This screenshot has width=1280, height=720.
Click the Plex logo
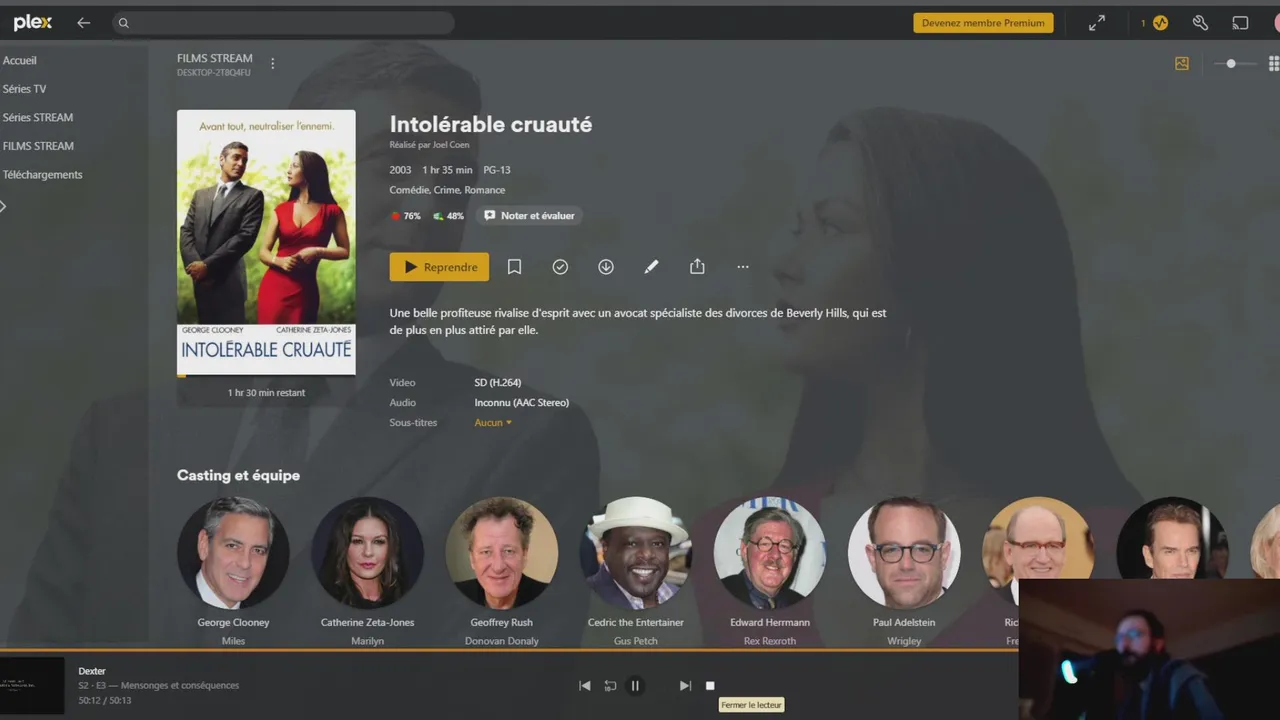(32, 22)
